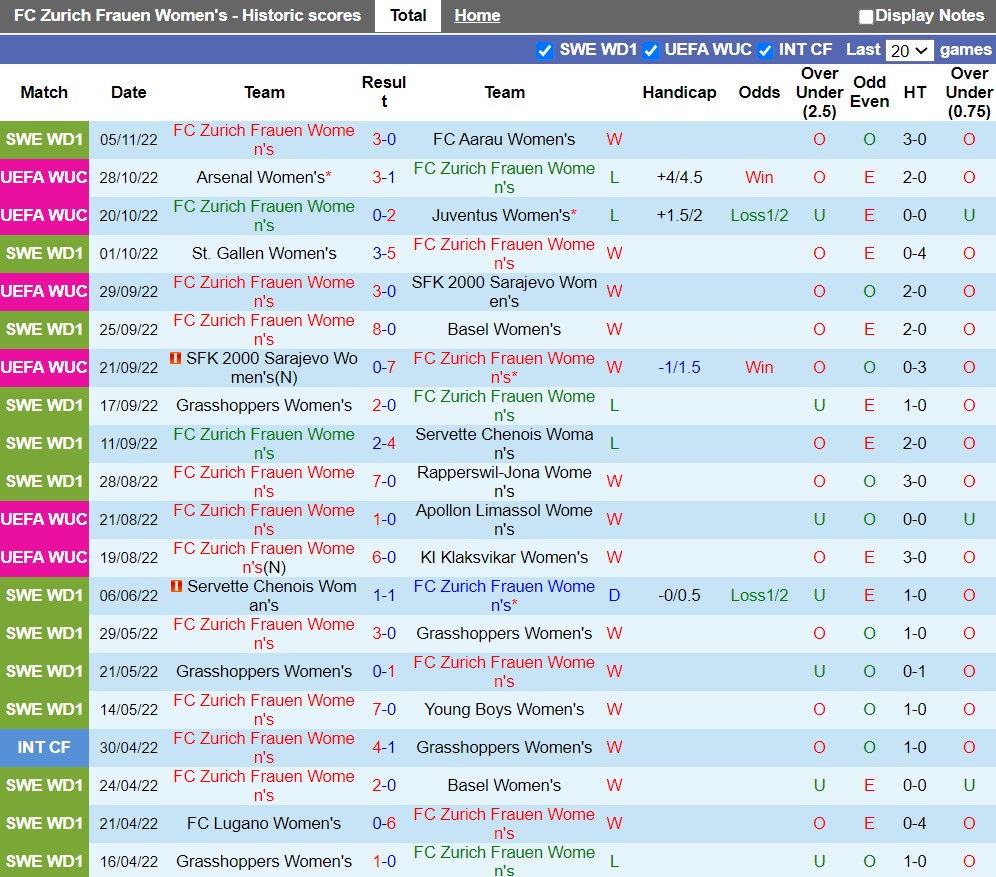The width and height of the screenshot is (996, 877).
Task: Click the red card icon beside Servette Chenois Woman's
Action: 176,586
